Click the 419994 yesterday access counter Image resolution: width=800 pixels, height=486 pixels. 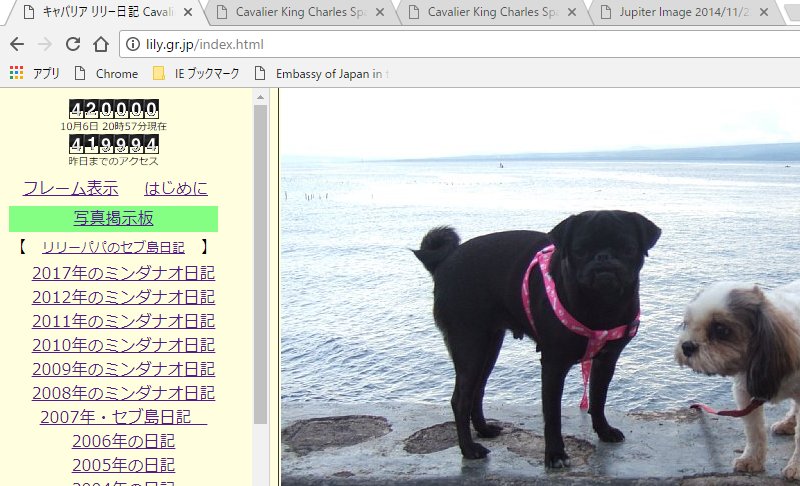point(114,144)
